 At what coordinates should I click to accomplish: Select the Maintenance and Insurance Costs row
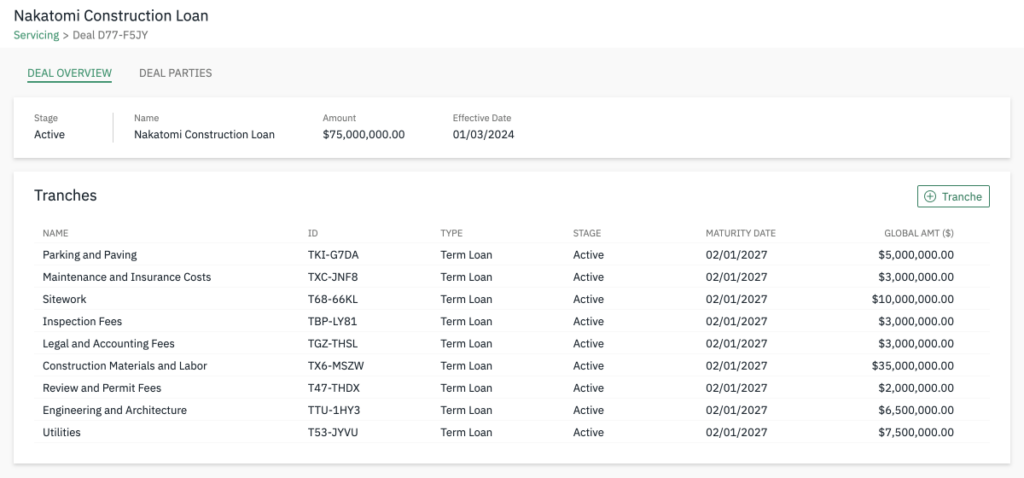(127, 277)
